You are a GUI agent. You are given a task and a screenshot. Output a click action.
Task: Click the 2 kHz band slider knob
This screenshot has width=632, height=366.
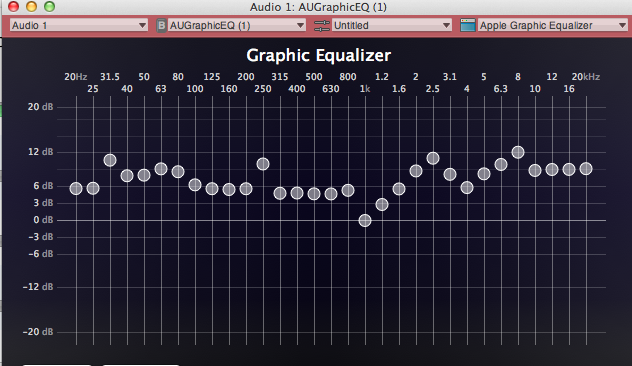(416, 171)
